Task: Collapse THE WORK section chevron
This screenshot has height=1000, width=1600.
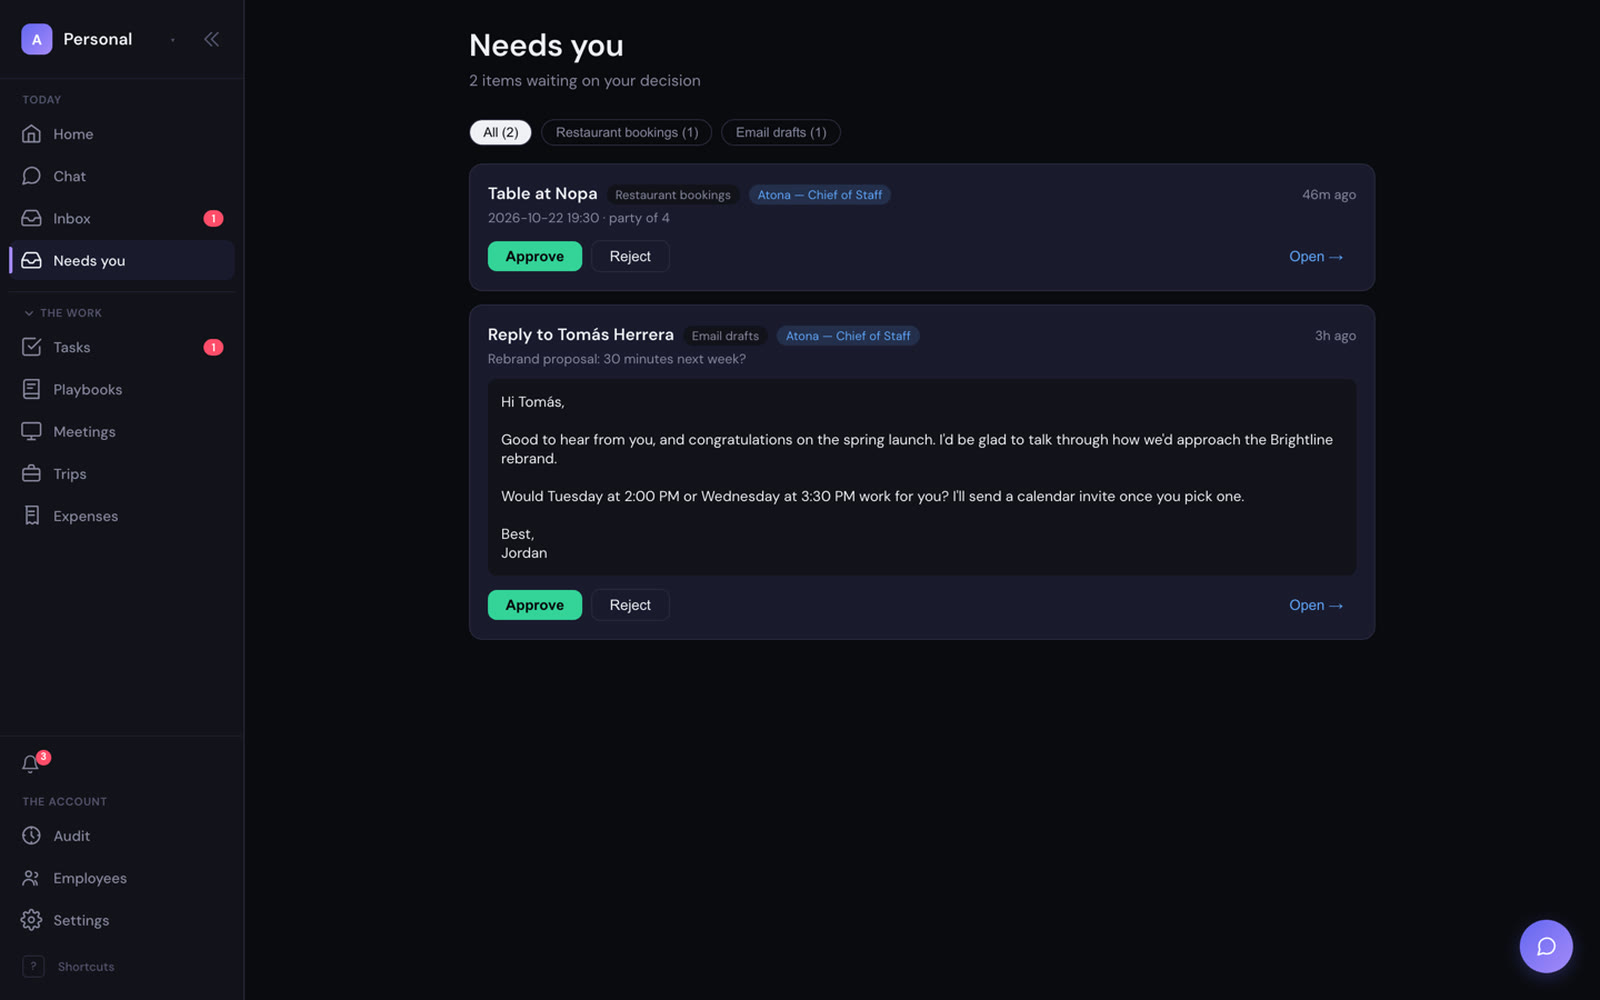Action: click(29, 313)
